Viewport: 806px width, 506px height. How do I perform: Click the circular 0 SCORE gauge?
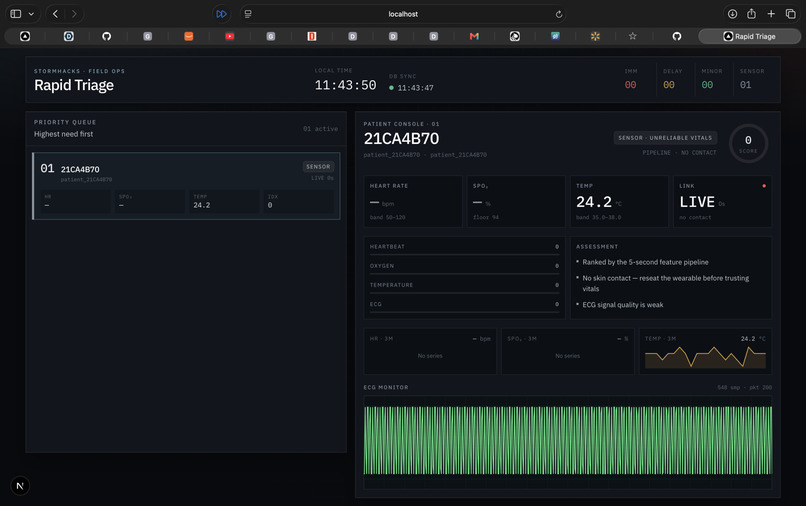tap(748, 143)
